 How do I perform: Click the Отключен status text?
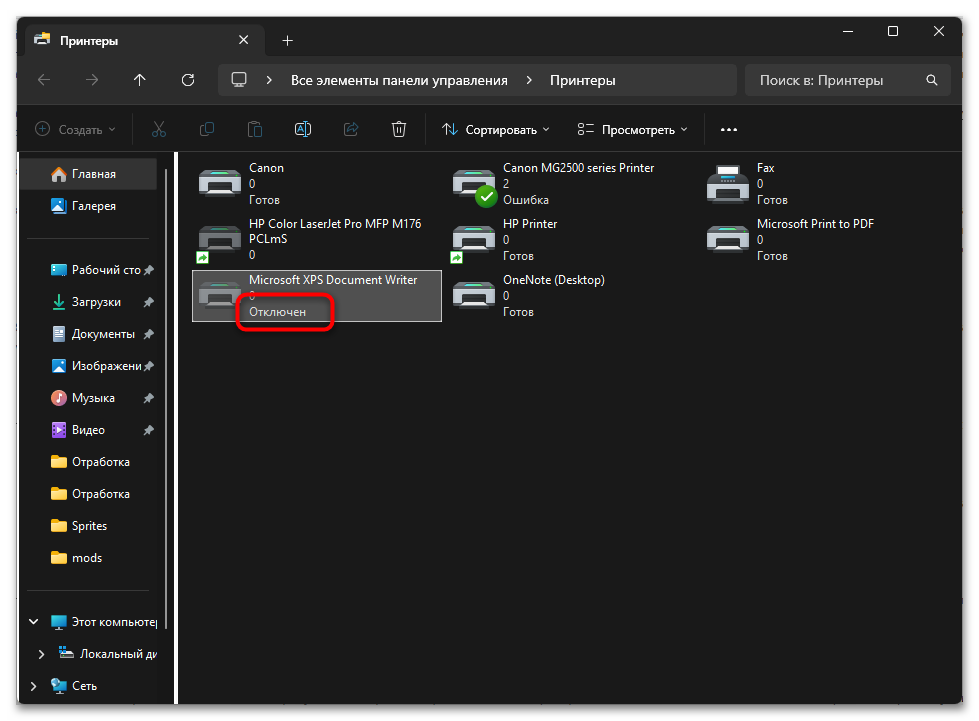coord(277,311)
